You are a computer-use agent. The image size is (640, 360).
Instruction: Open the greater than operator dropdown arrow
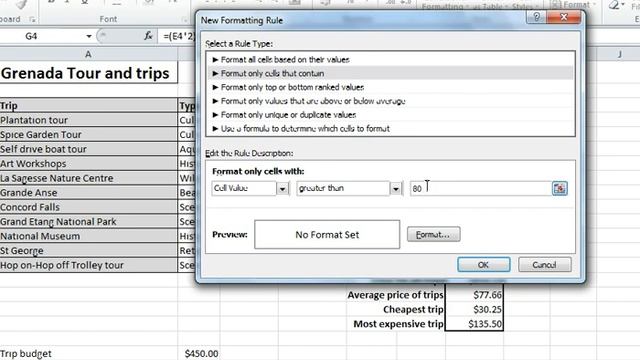click(x=396, y=189)
